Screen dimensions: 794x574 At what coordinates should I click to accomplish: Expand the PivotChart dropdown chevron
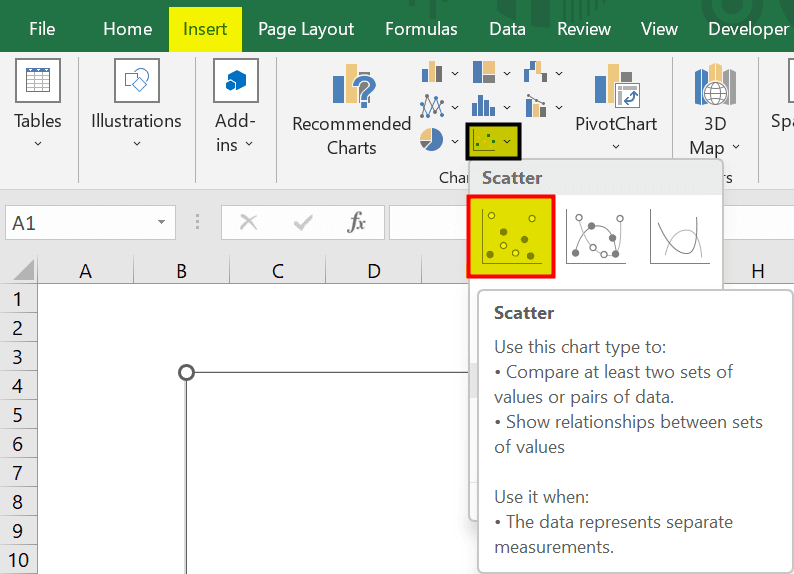click(616, 147)
